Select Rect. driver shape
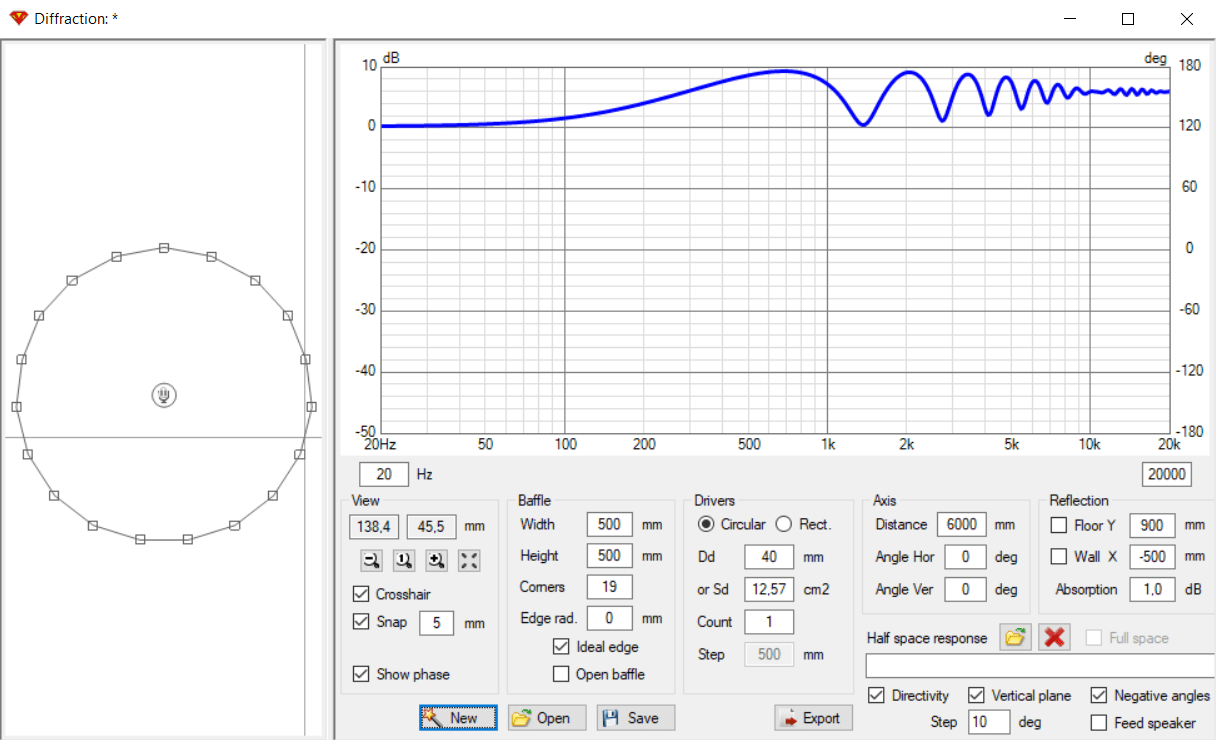 tap(783, 524)
